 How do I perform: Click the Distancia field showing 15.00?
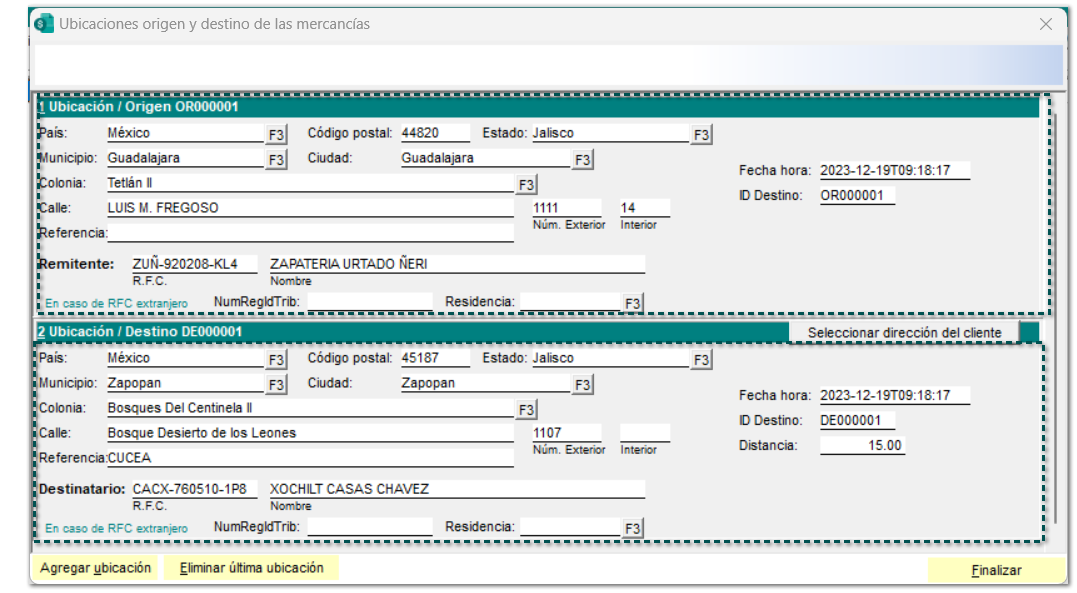point(862,445)
